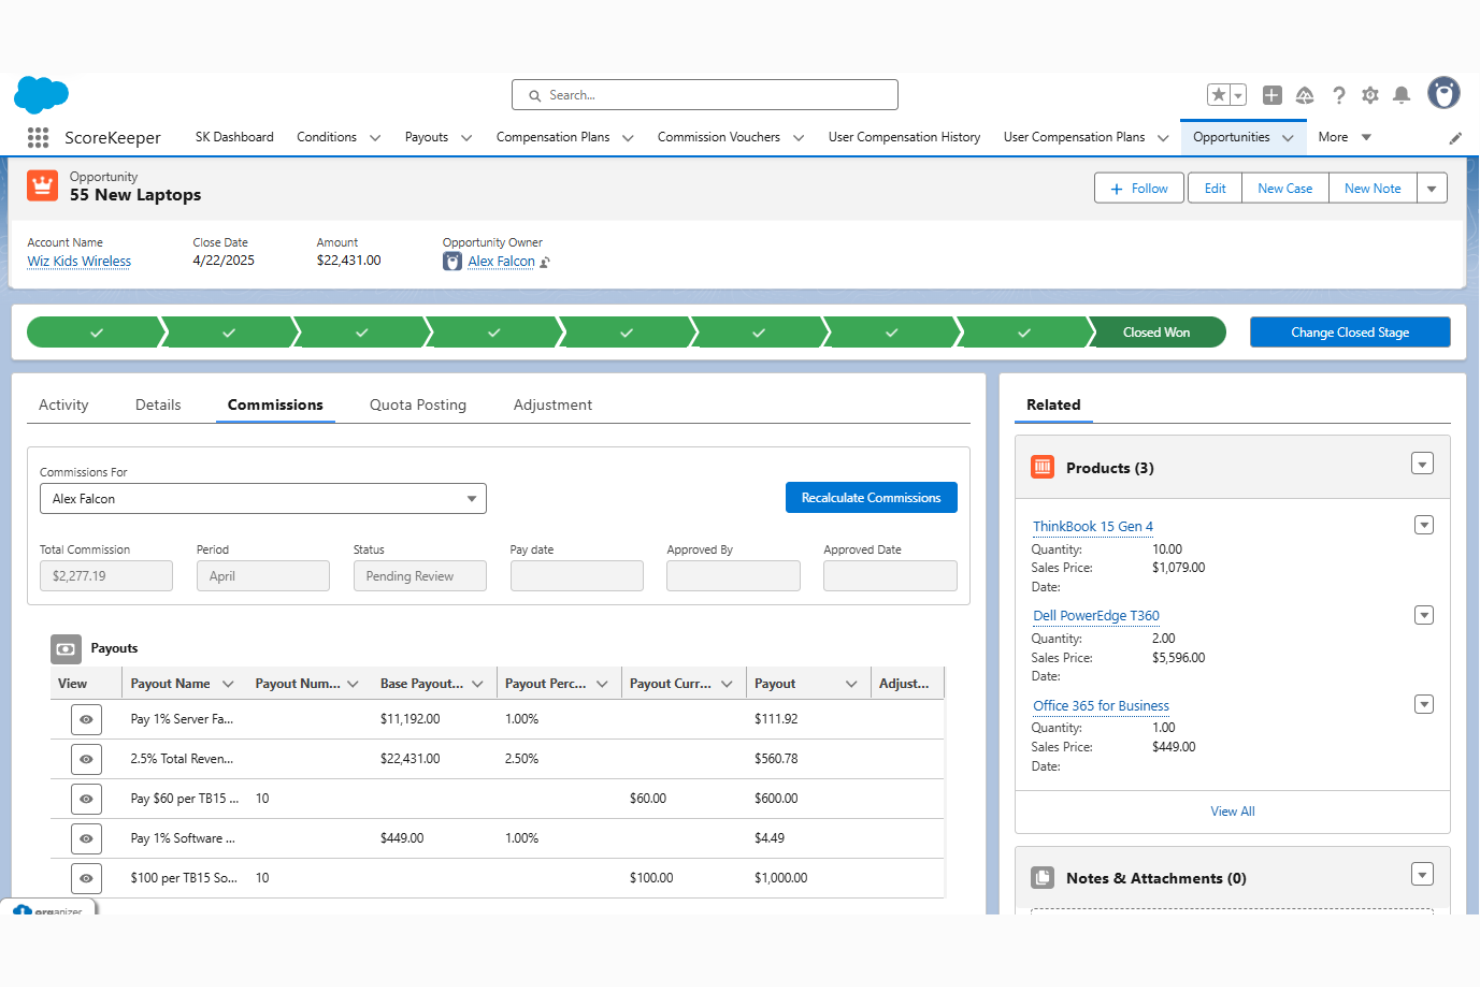Viewport: 1480px width, 987px height.
Task: Open the Wiz Kids Wireless account link
Action: [78, 261]
